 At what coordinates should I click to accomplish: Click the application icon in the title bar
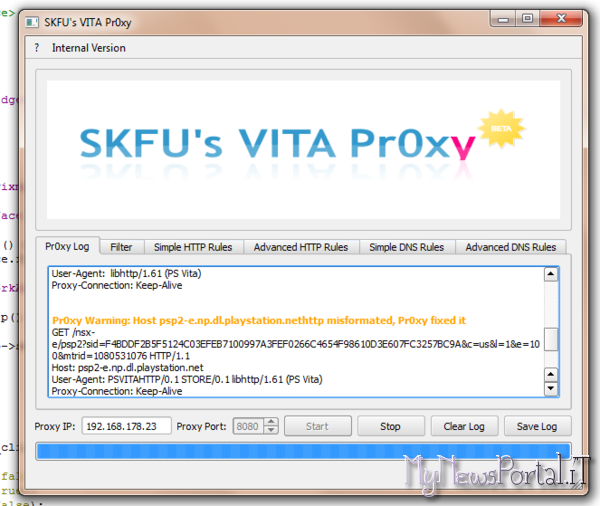32,22
